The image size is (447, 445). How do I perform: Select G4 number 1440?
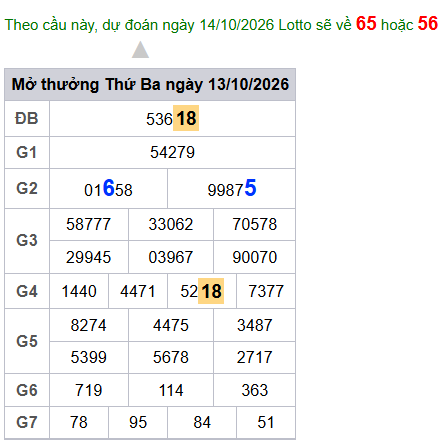pyautogui.click(x=79, y=291)
